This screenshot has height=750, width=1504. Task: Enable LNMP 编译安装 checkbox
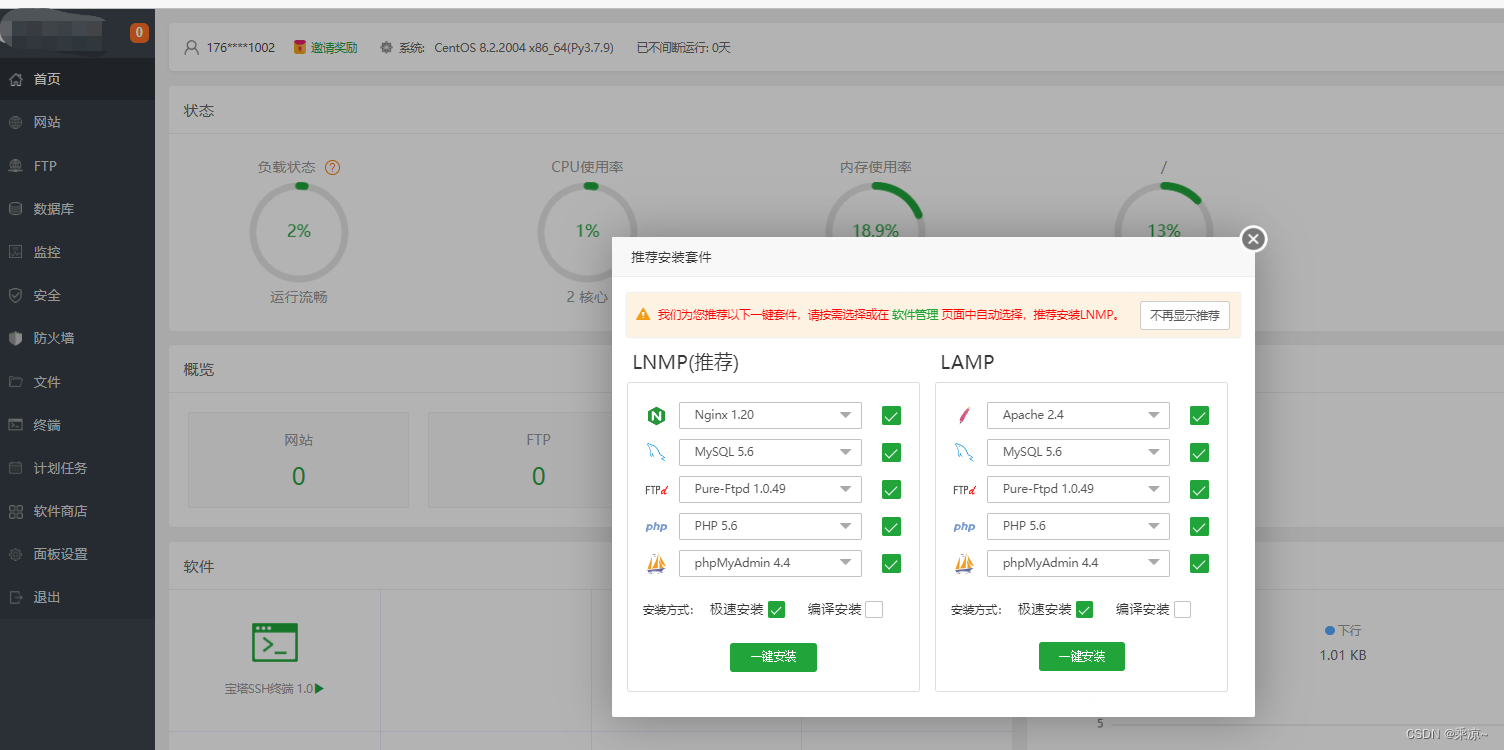(874, 610)
